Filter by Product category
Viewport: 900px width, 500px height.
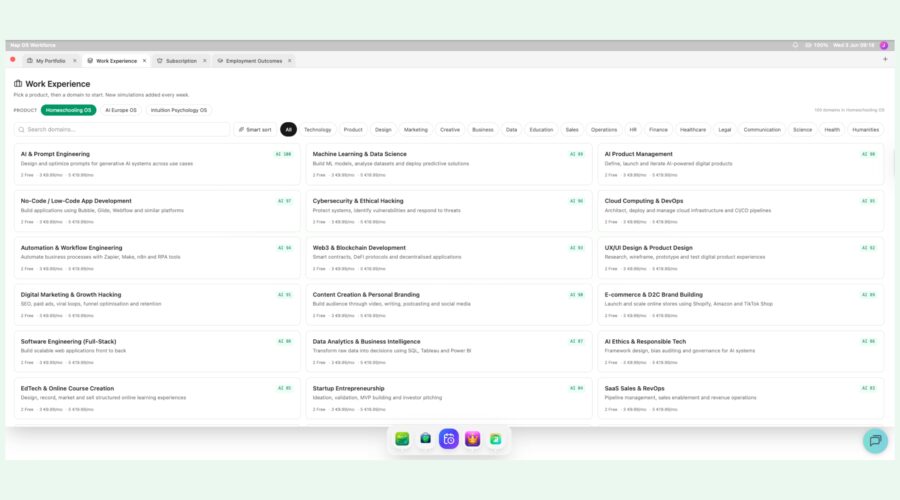pyautogui.click(x=353, y=130)
